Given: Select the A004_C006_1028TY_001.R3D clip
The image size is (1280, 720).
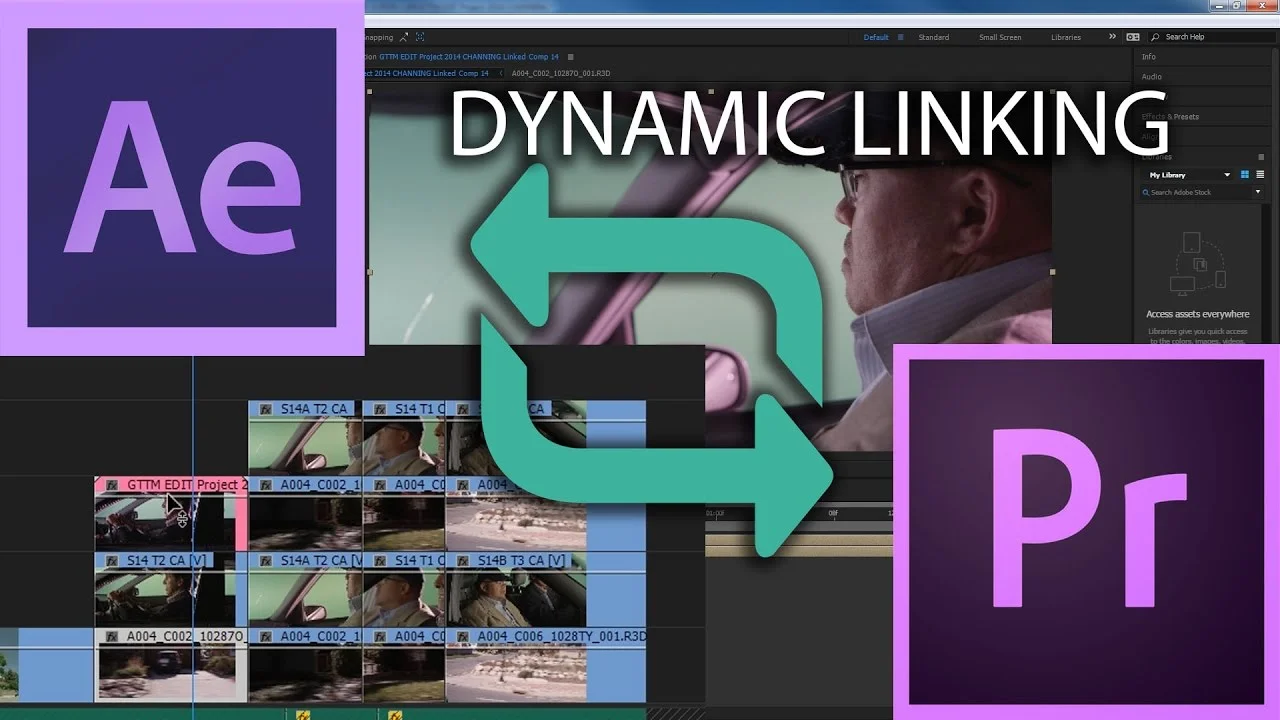Looking at the screenshot, I should tap(546, 665).
